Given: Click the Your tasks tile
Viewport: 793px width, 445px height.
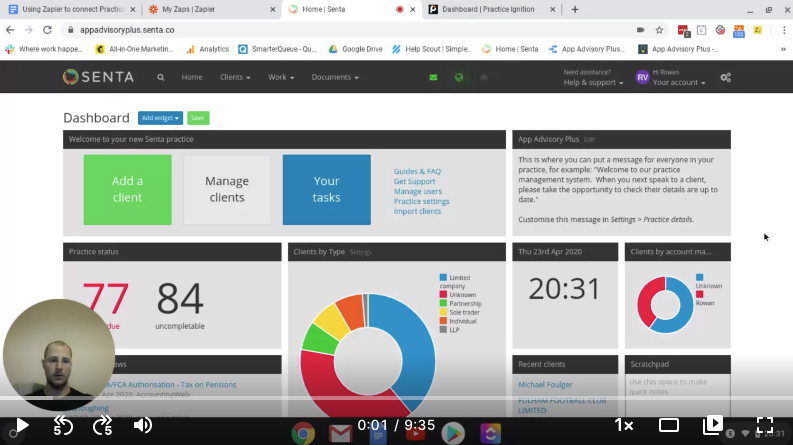Looking at the screenshot, I should (327, 190).
